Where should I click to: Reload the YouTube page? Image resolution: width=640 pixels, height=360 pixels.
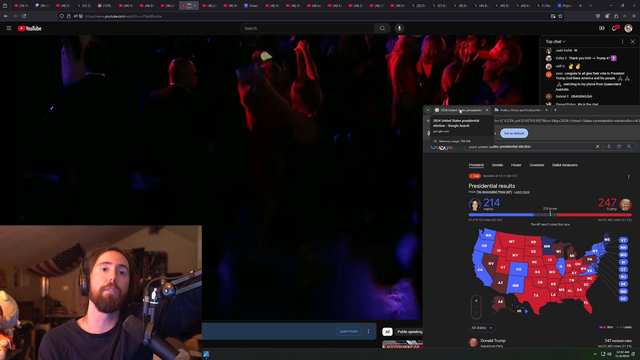[24, 16]
